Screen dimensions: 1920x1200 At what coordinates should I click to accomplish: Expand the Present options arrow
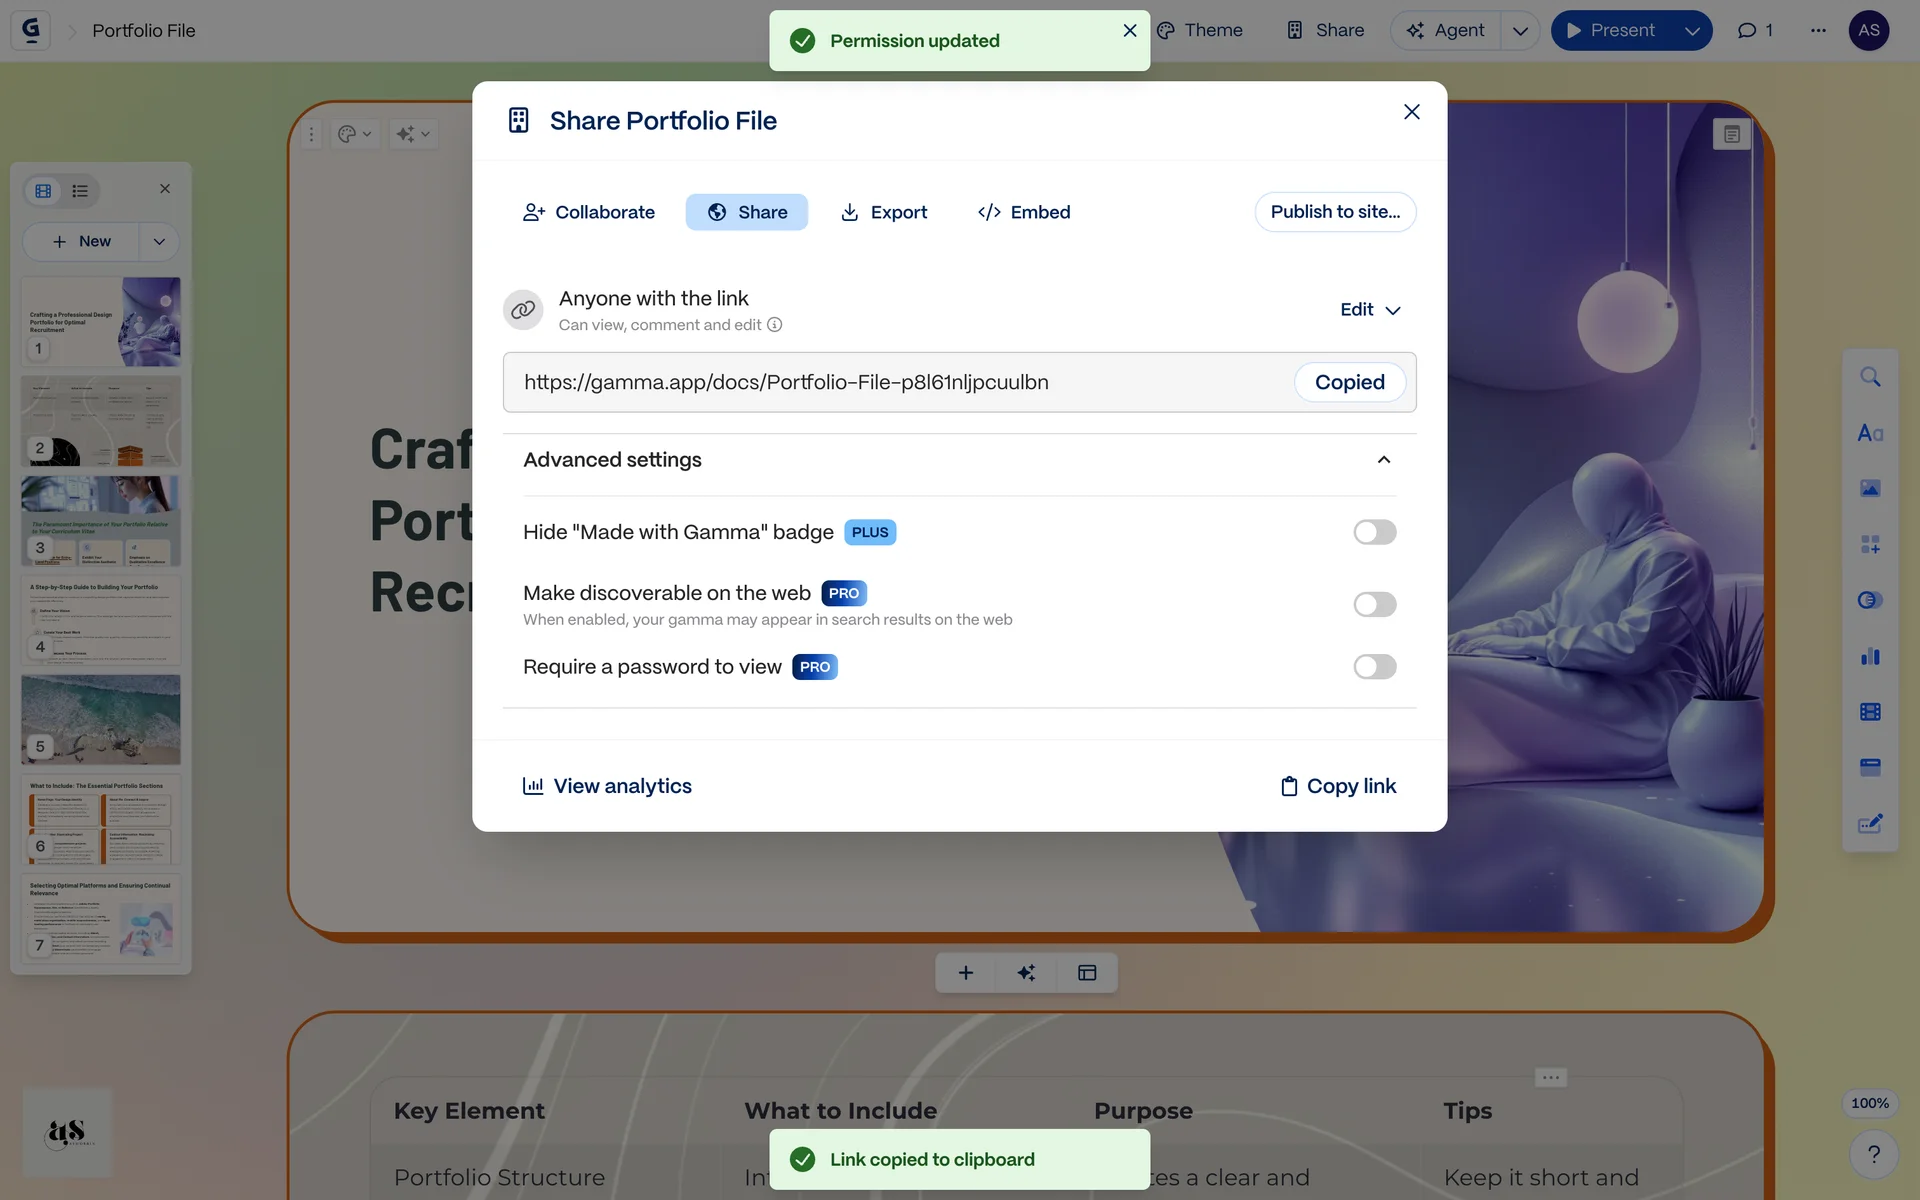[1692, 30]
